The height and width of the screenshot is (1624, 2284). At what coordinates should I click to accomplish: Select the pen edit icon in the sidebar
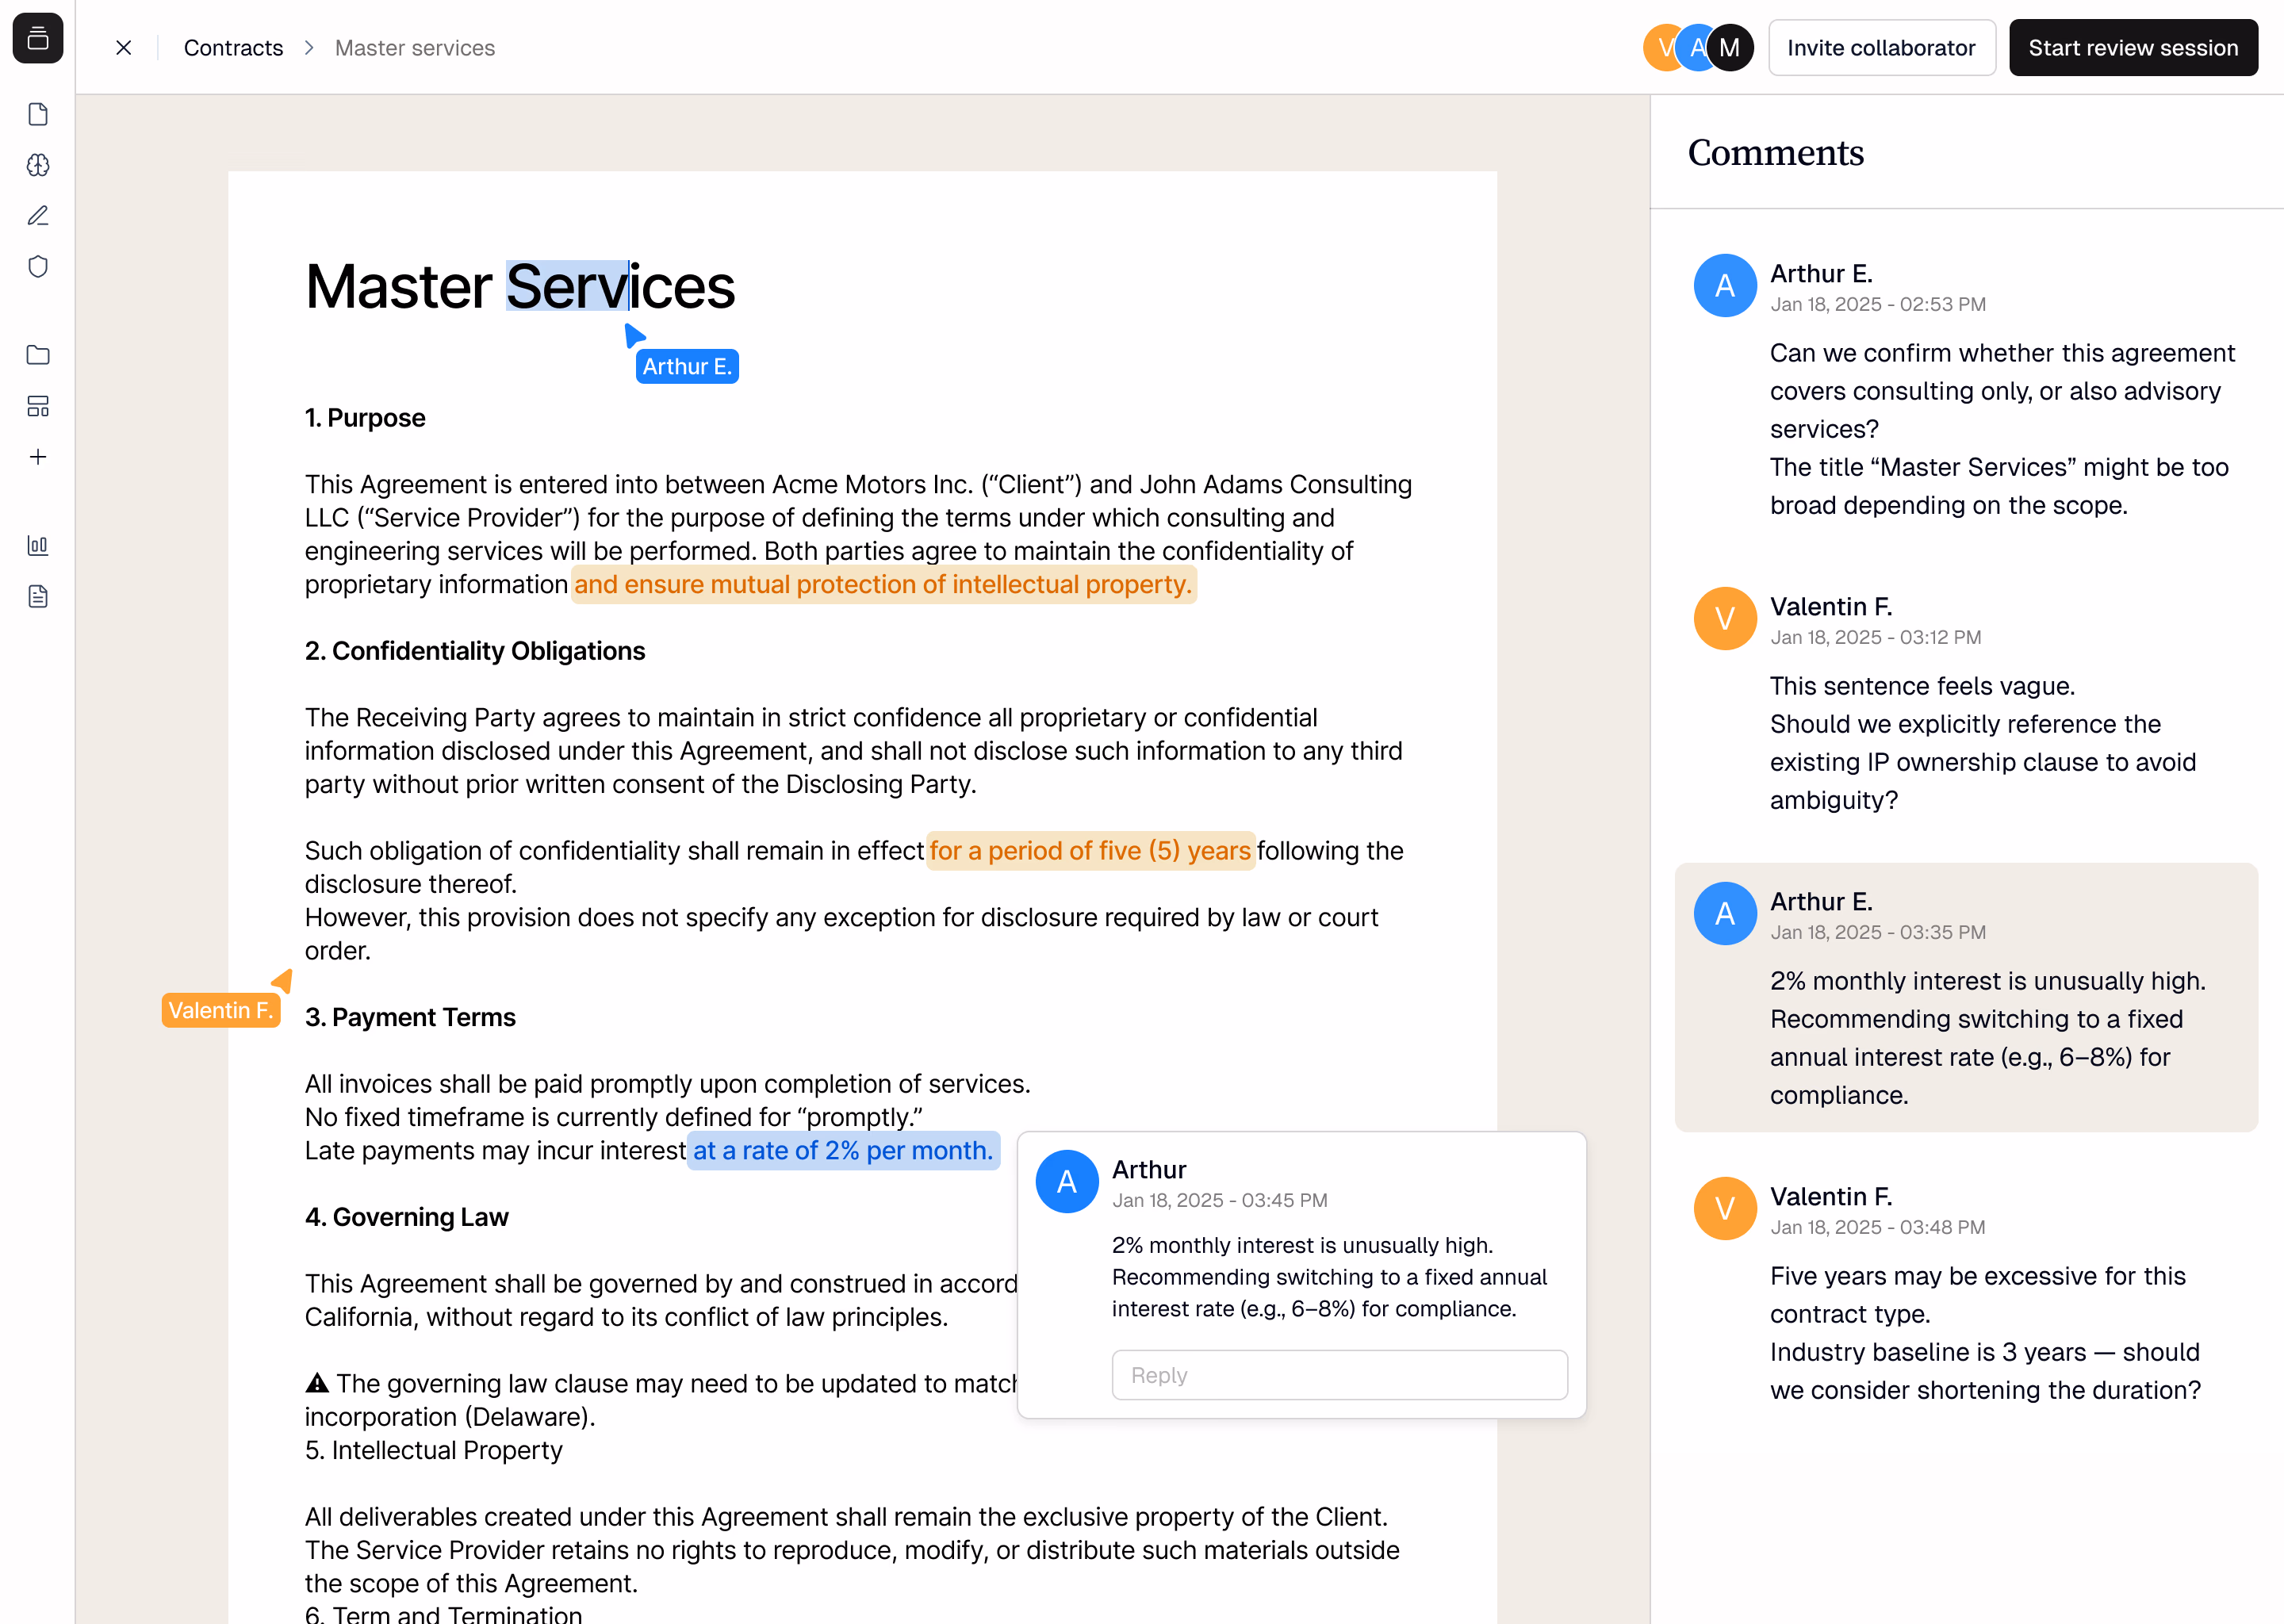pos(38,215)
